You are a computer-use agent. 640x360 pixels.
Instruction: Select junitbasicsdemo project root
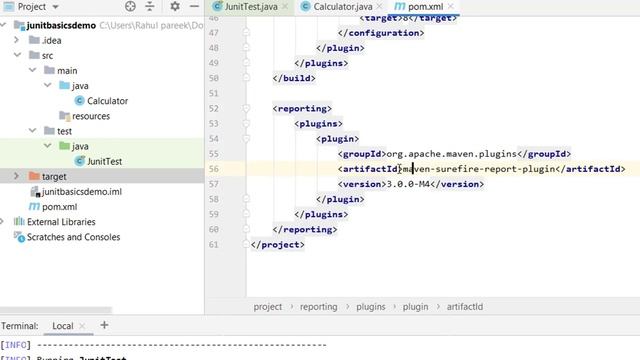61,25
